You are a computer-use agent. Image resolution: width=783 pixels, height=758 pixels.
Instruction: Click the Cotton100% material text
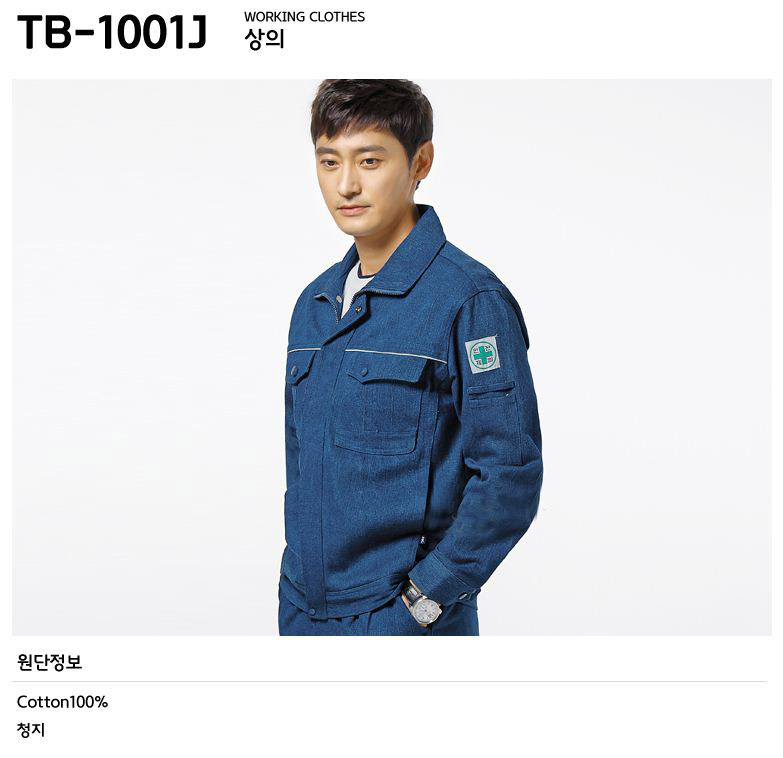click(62, 702)
